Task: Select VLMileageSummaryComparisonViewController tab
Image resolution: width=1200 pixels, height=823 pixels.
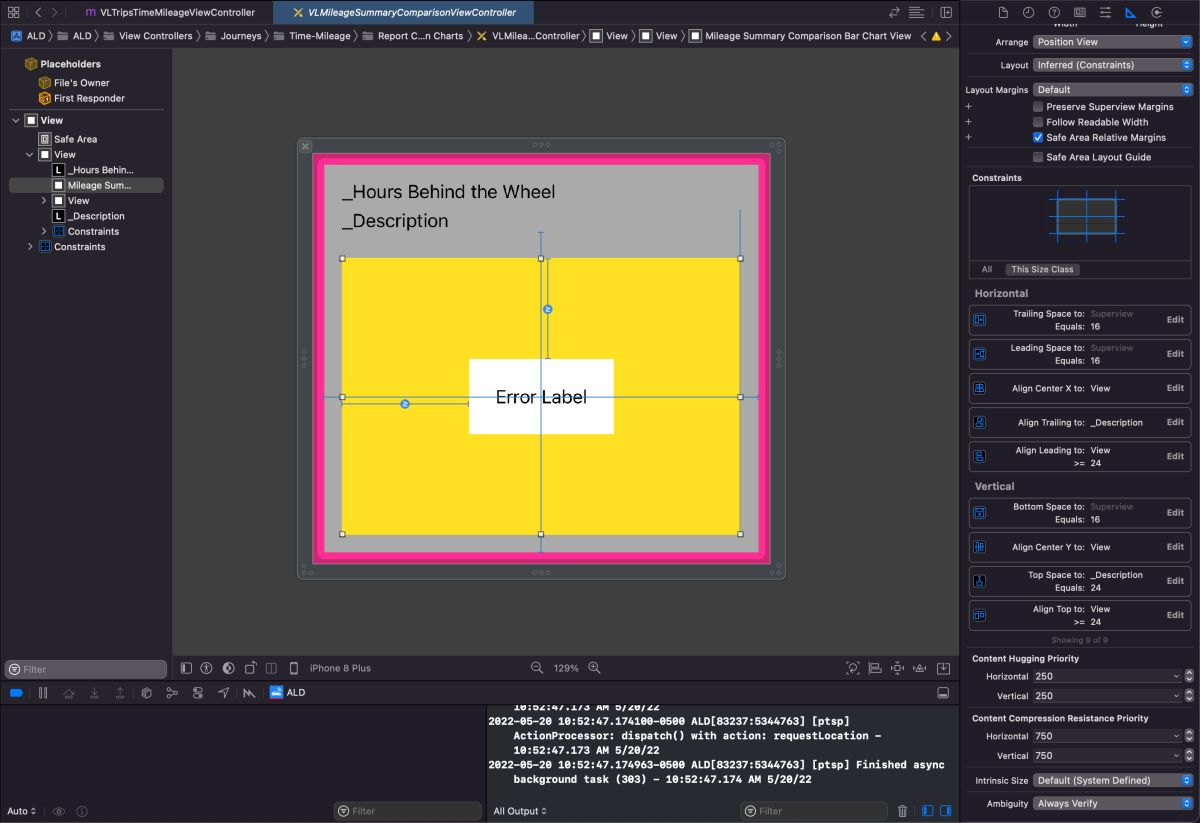Action: tap(404, 12)
